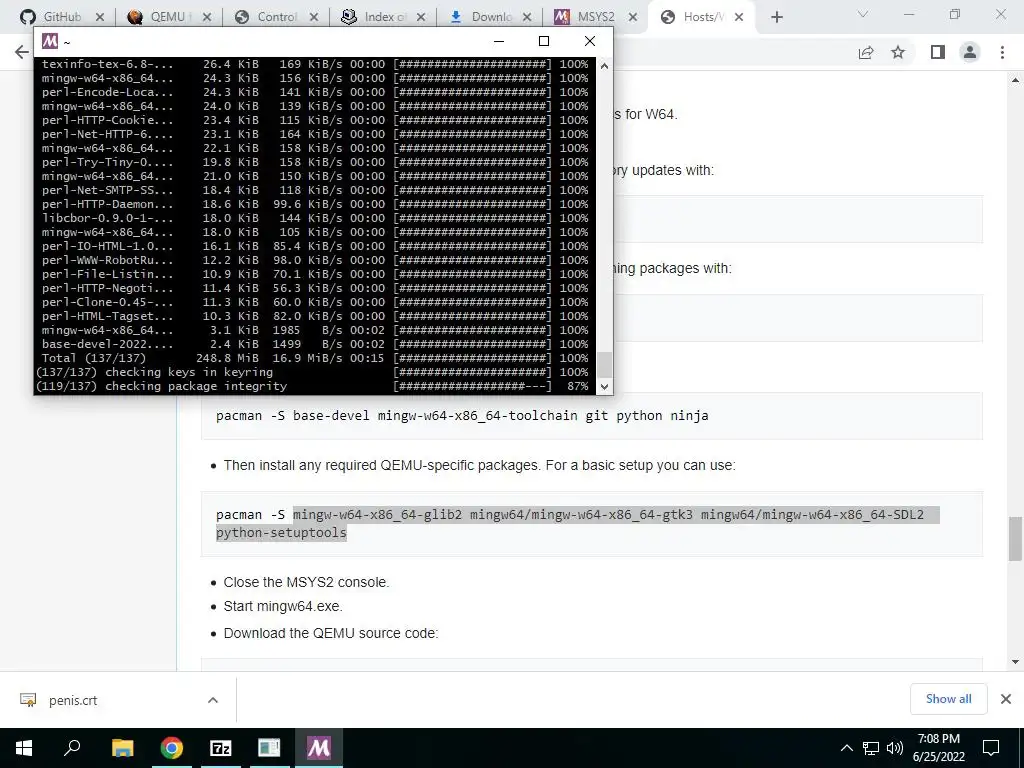Viewport: 1024px width, 768px height.
Task: Maximize the MSYS2 terminal window
Action: coord(543,41)
